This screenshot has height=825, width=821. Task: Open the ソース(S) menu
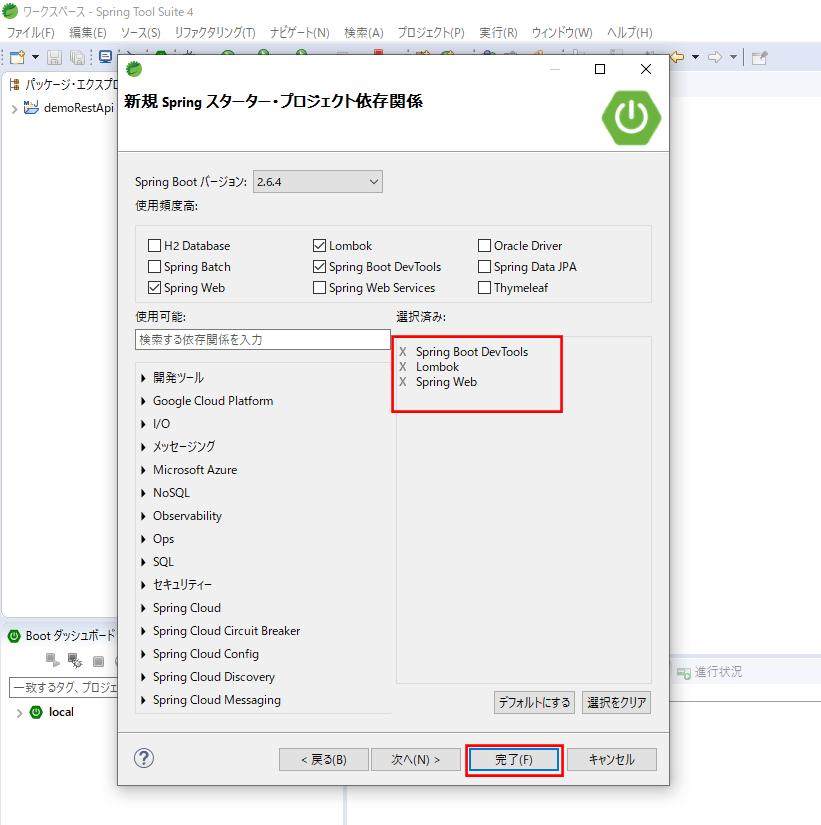(x=141, y=33)
